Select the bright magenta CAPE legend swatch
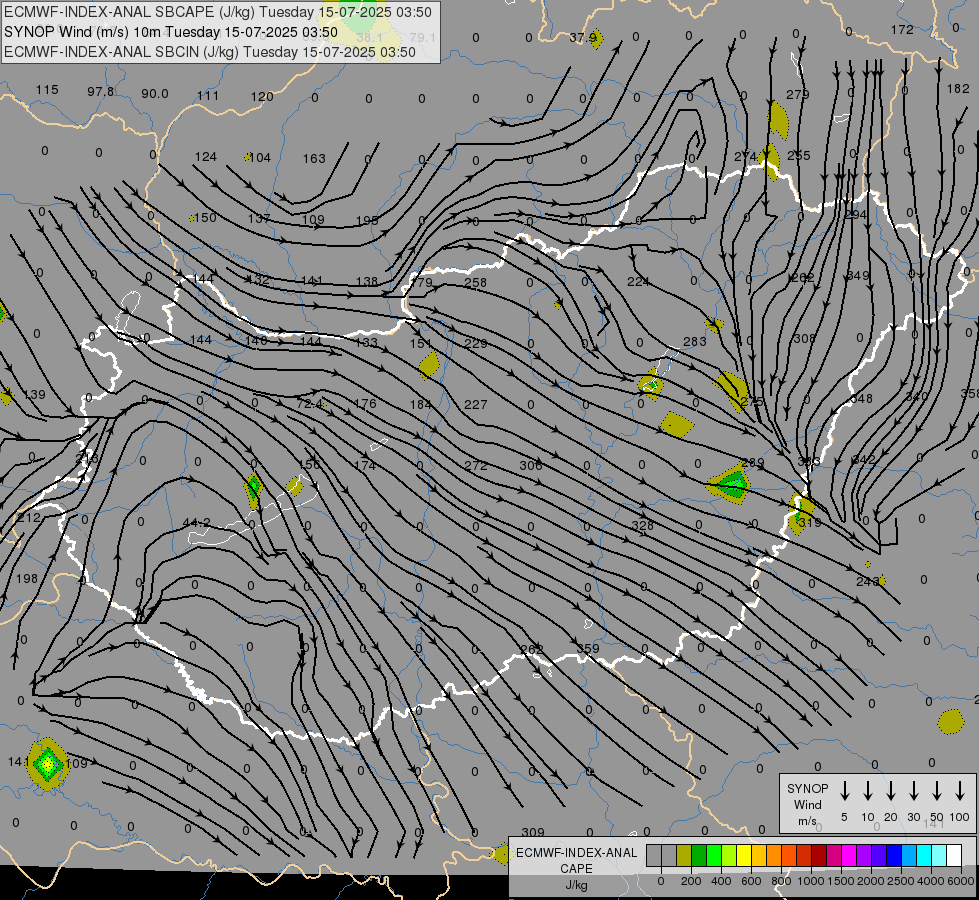This screenshot has width=979, height=900. (x=850, y=856)
